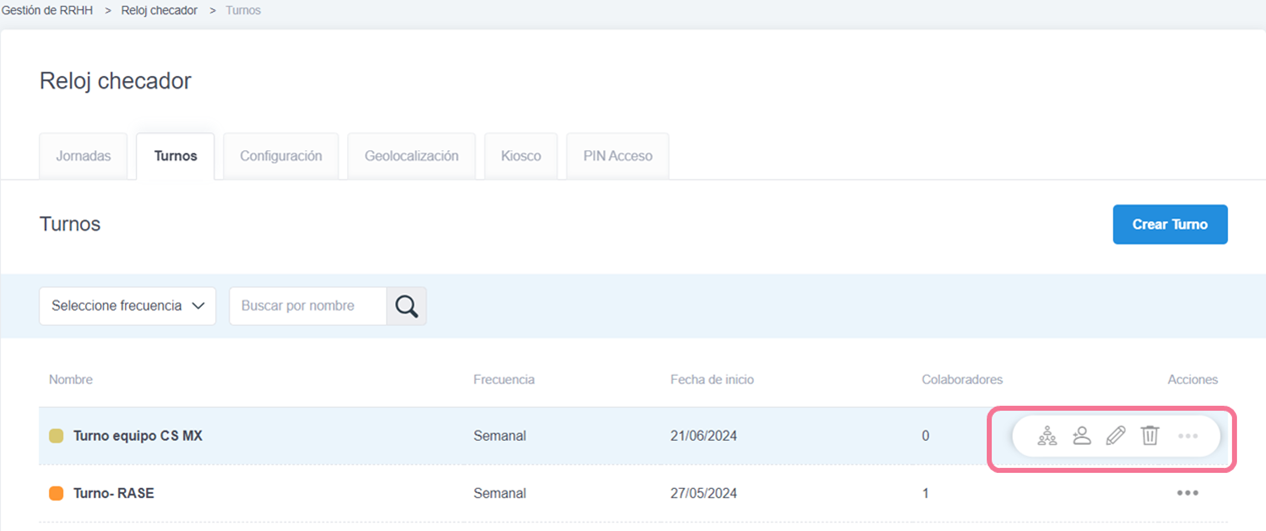Click the magnifying glass search button

point(406,306)
